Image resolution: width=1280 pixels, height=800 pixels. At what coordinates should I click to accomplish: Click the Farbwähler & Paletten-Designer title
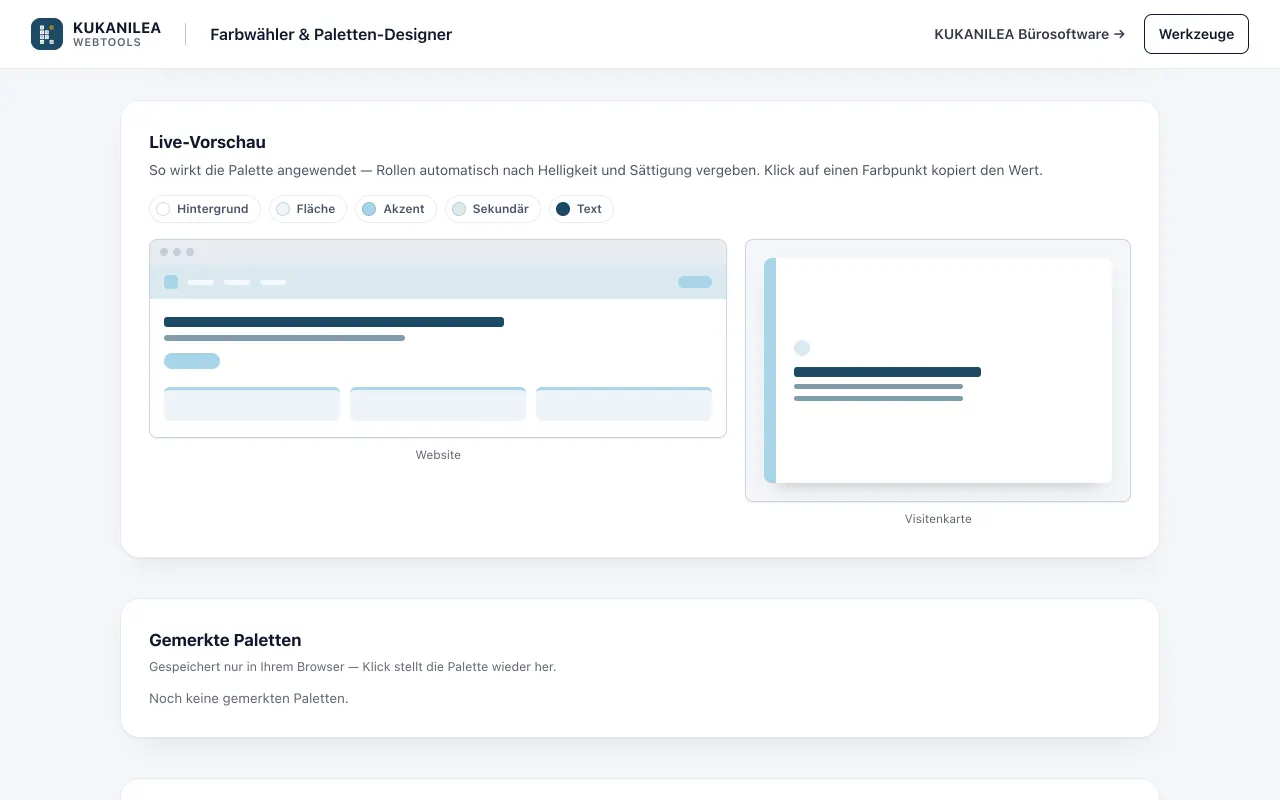[x=331, y=34]
